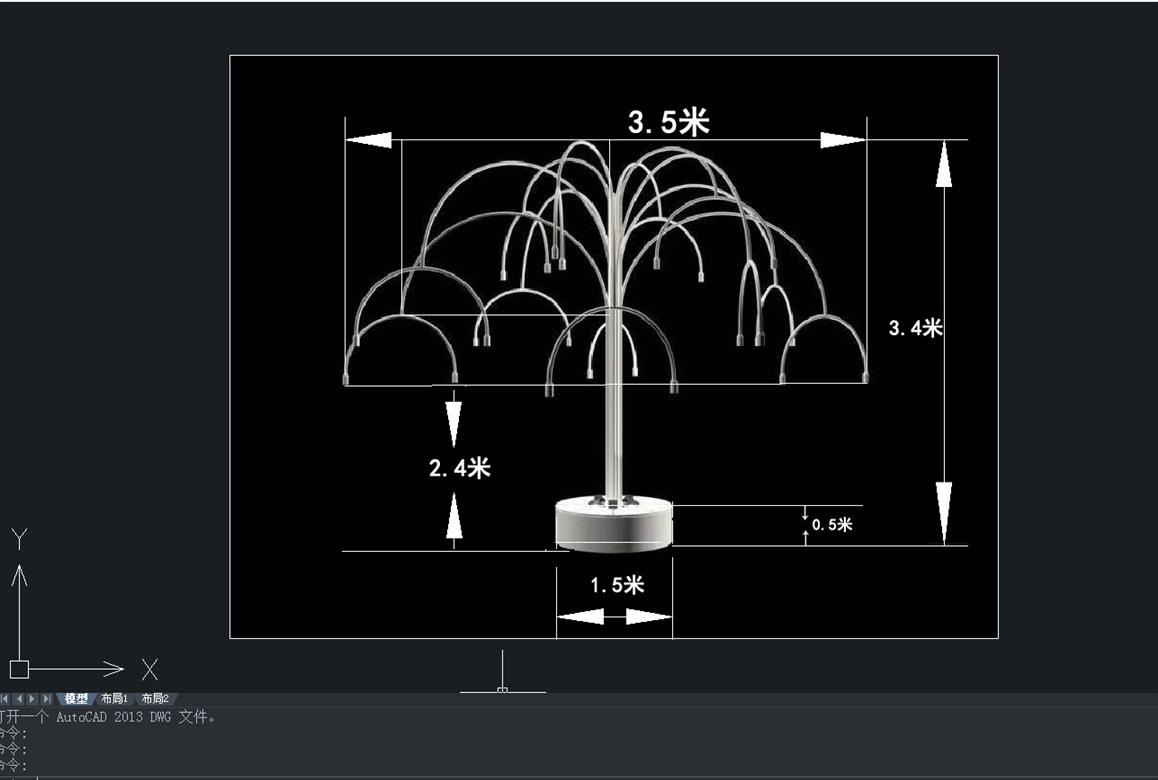The width and height of the screenshot is (1158, 780).
Task: Click the AutoCAD 2013 DWG command history line
Action: click(109, 716)
